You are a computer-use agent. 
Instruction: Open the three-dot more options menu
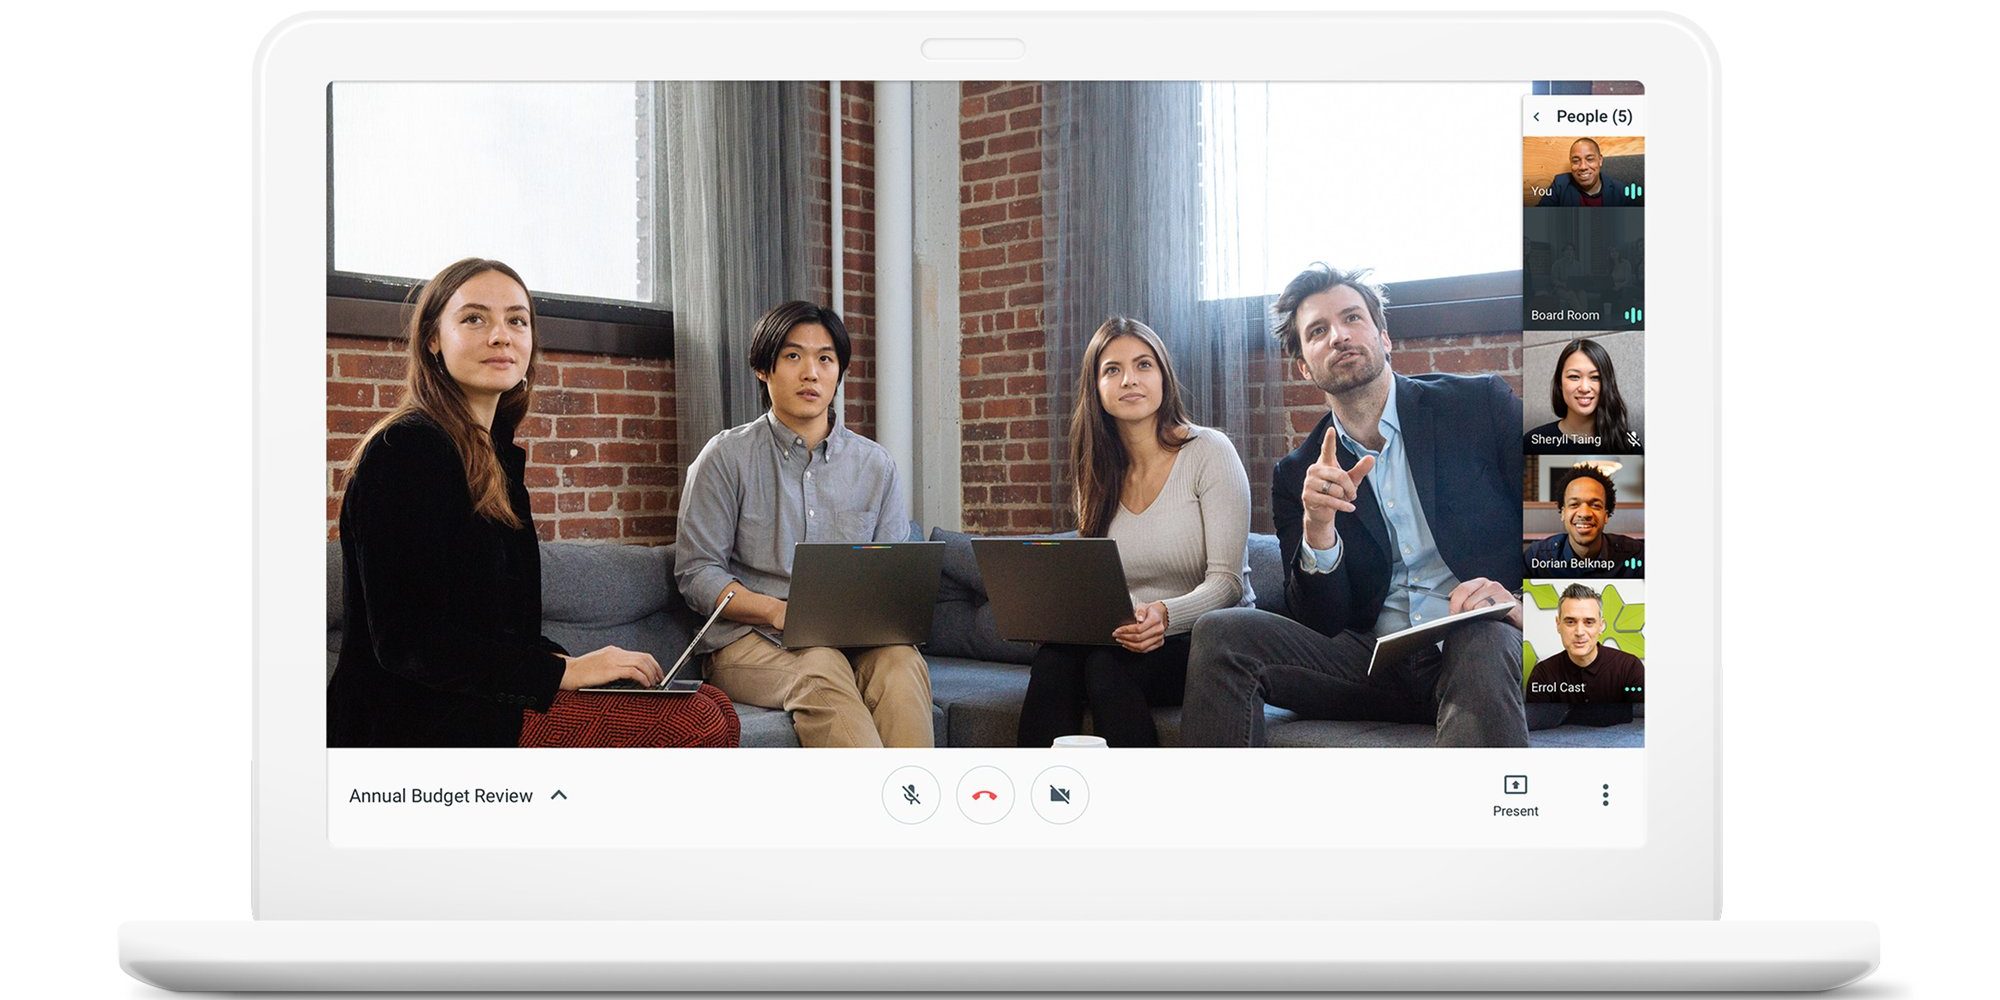(1605, 795)
